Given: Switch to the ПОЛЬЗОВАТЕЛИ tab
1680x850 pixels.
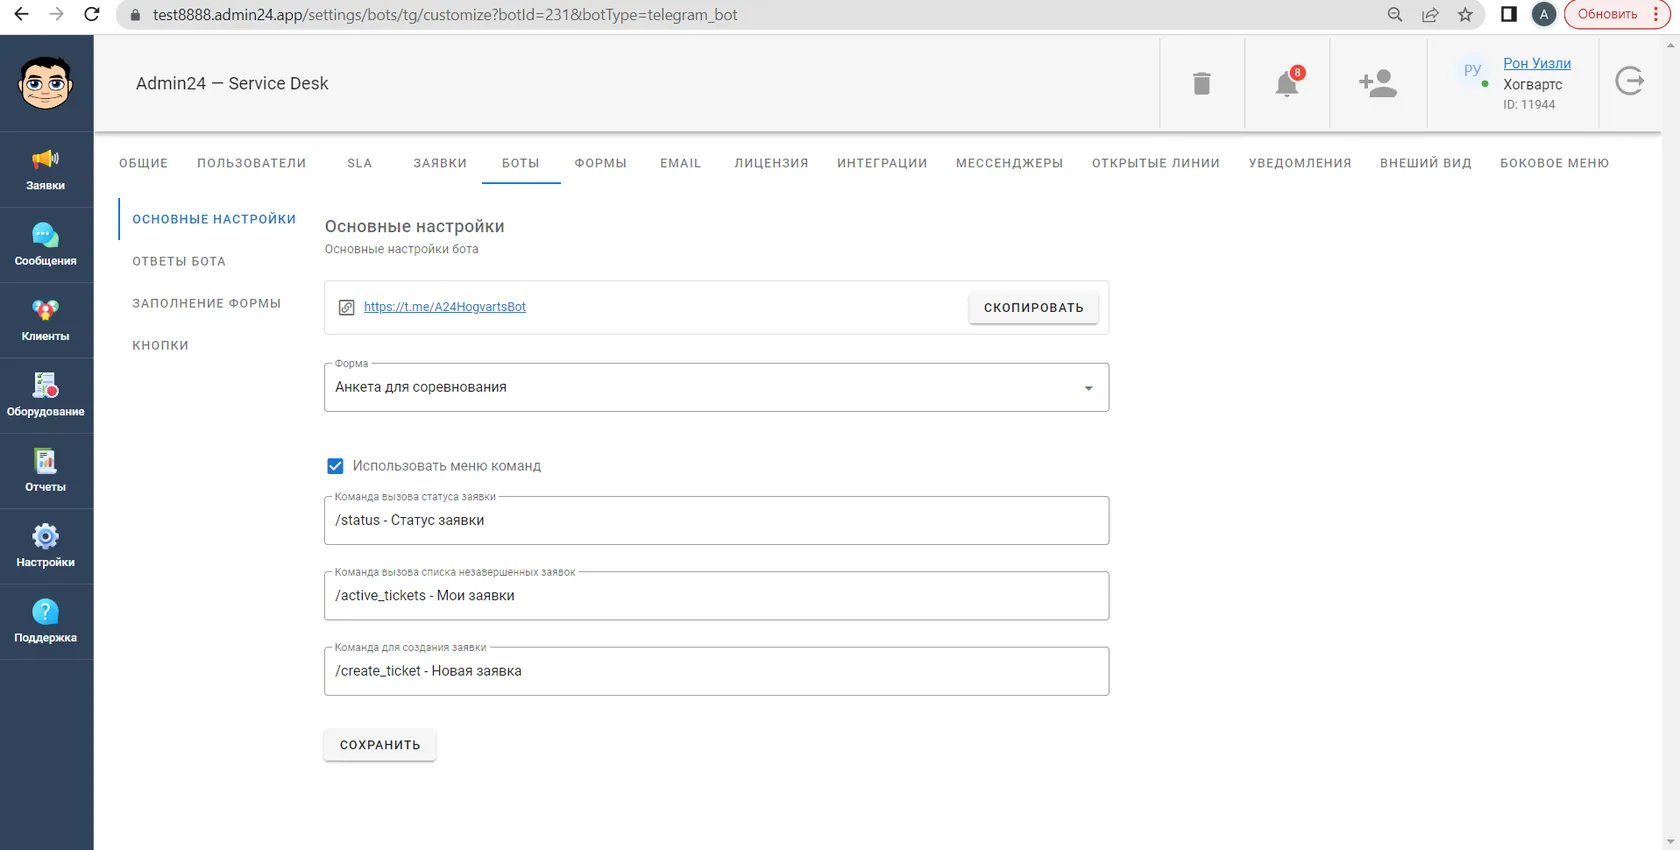Looking at the screenshot, I should 252,163.
